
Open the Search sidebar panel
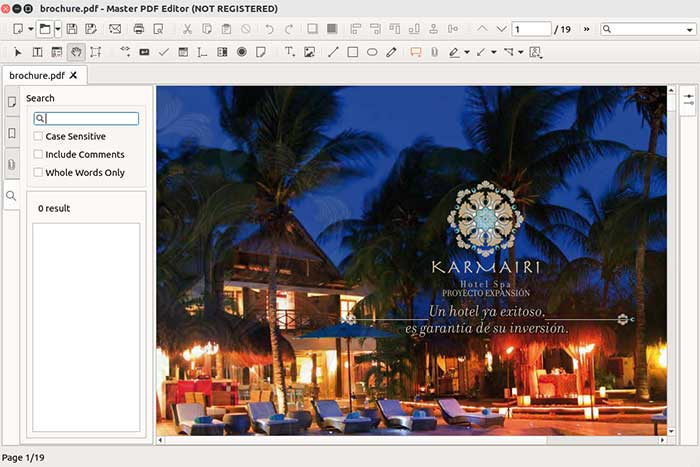[12, 196]
